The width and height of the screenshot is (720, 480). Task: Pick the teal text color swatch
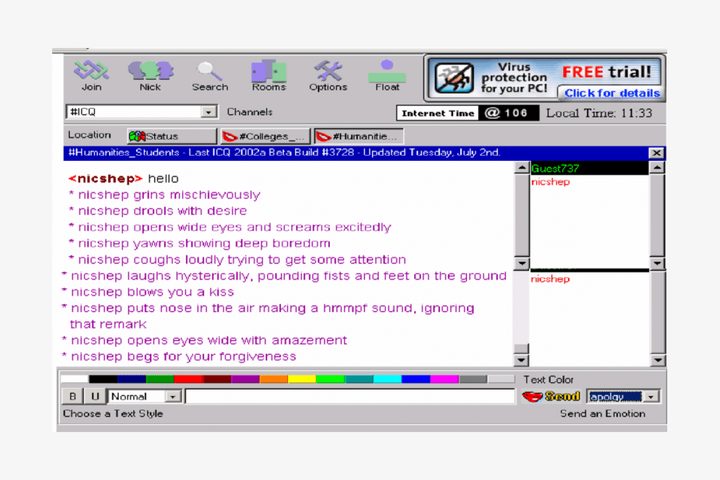[x=359, y=379]
